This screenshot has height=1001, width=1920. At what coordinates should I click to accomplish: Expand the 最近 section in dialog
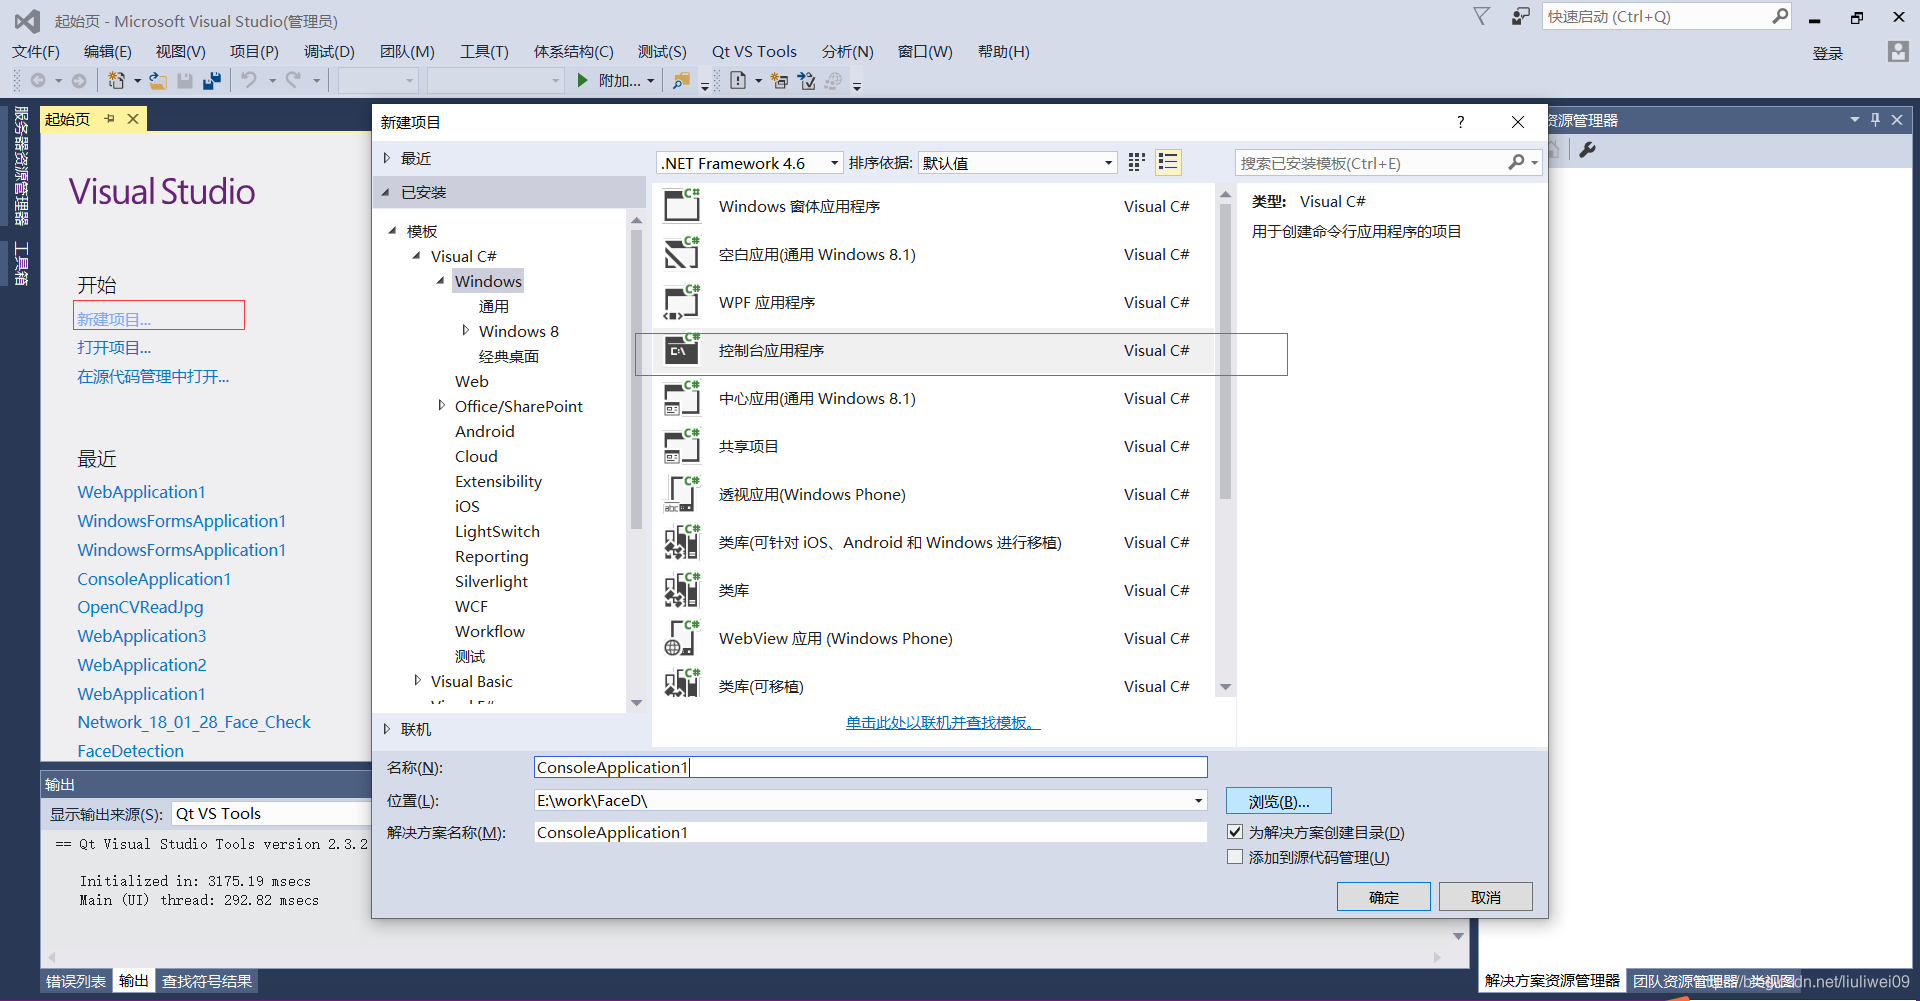[x=387, y=158]
